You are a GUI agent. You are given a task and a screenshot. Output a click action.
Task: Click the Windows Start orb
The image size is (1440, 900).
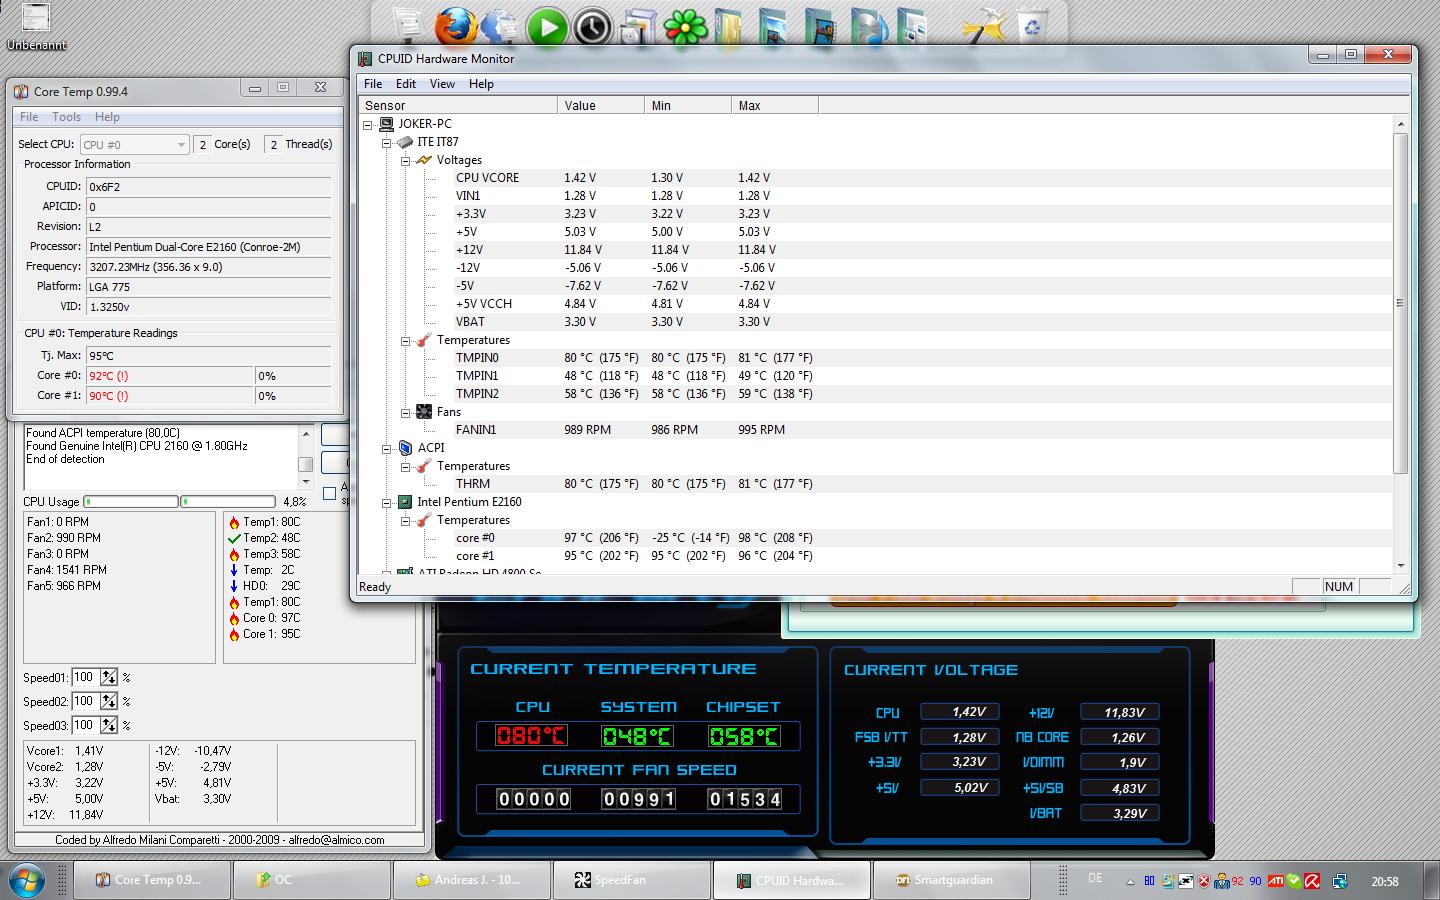click(26, 880)
